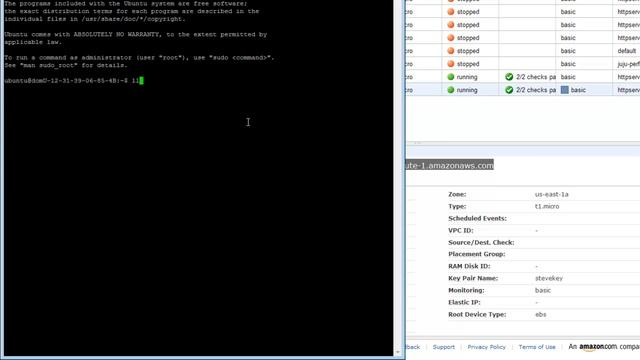Click the orange stopped icon in the default row
Screen dimensions: 640x360
click(x=451, y=51)
